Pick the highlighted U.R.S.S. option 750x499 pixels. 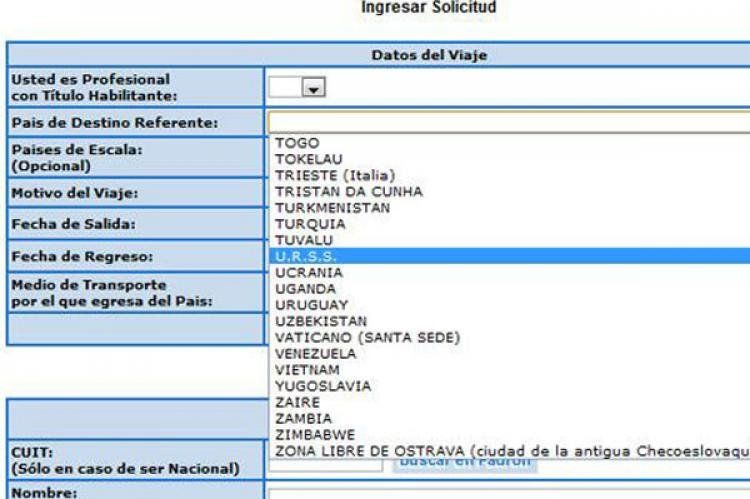point(510,256)
